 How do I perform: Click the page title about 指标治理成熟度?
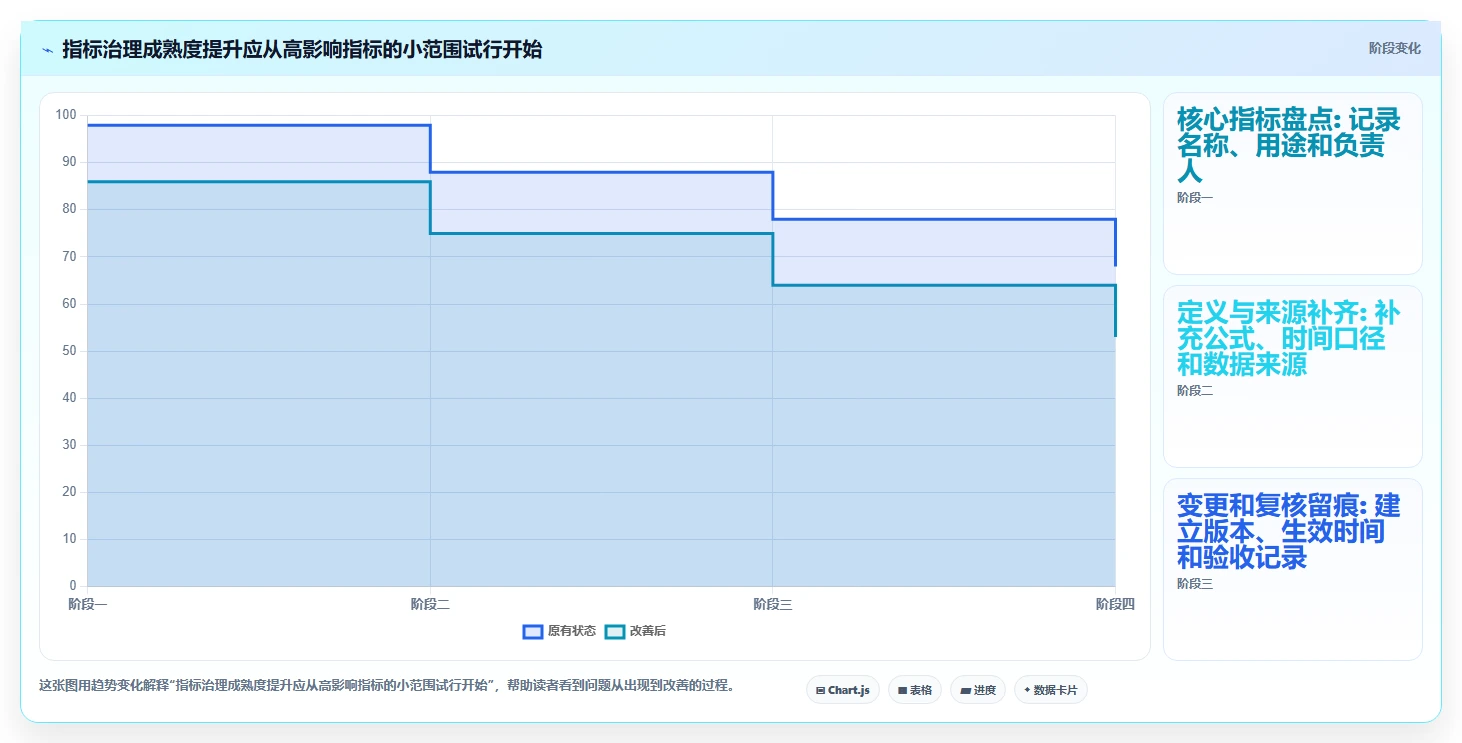click(x=302, y=50)
